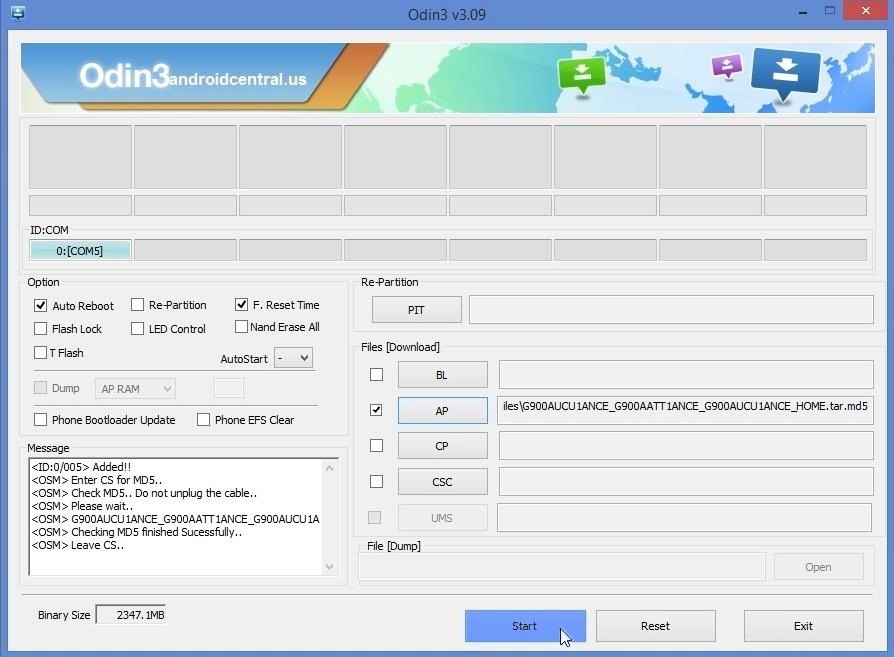Click "Check MD5.. Do not unplug" log line
The height and width of the screenshot is (657, 894).
(x=144, y=493)
